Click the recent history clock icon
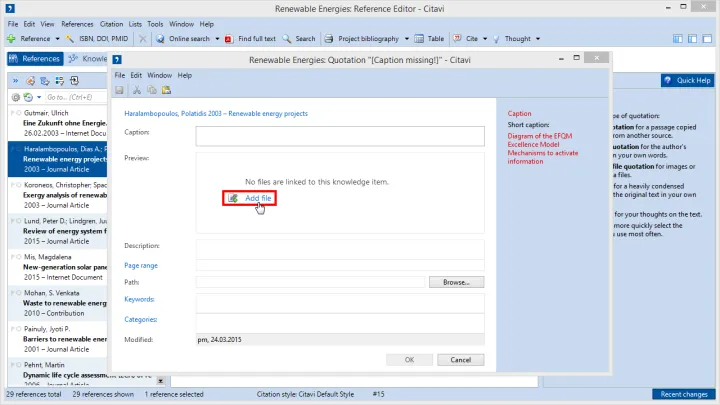720x405 pixels. (x=28, y=97)
